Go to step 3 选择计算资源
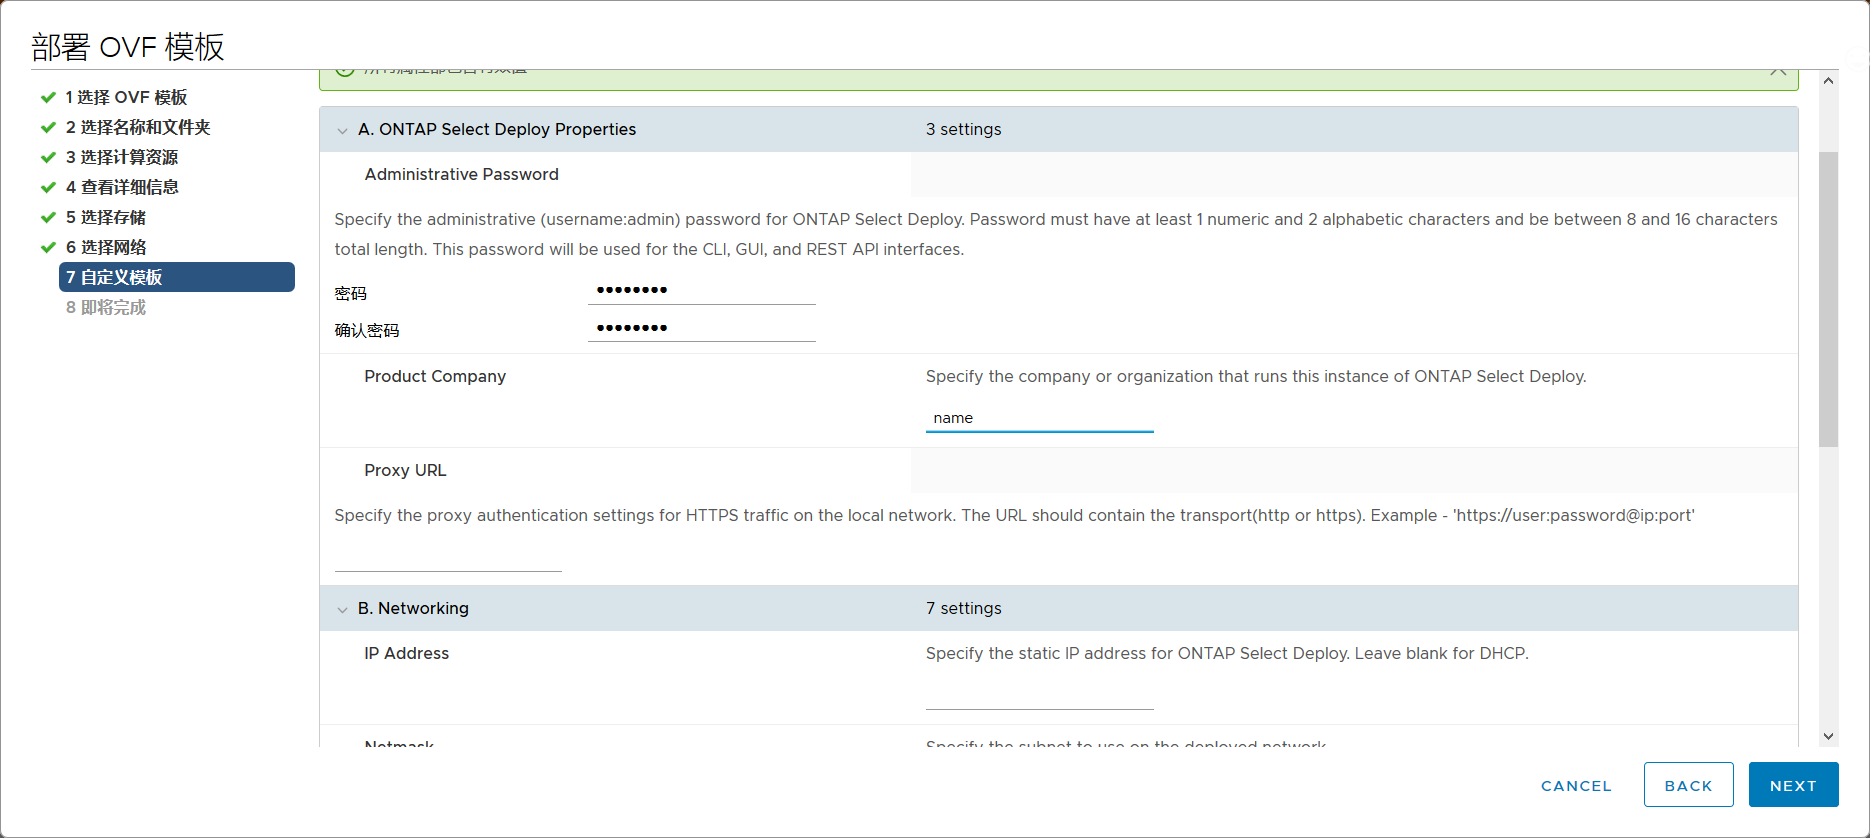The image size is (1870, 838). coord(122,157)
